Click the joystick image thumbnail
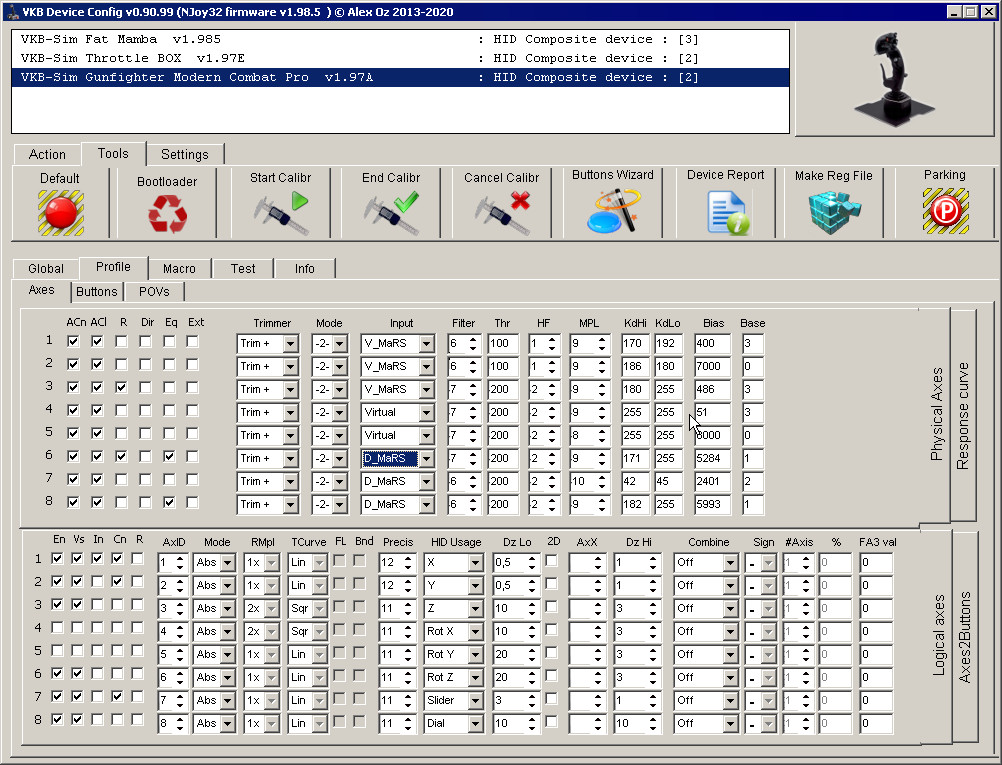The height and width of the screenshot is (765, 1002). (895, 79)
